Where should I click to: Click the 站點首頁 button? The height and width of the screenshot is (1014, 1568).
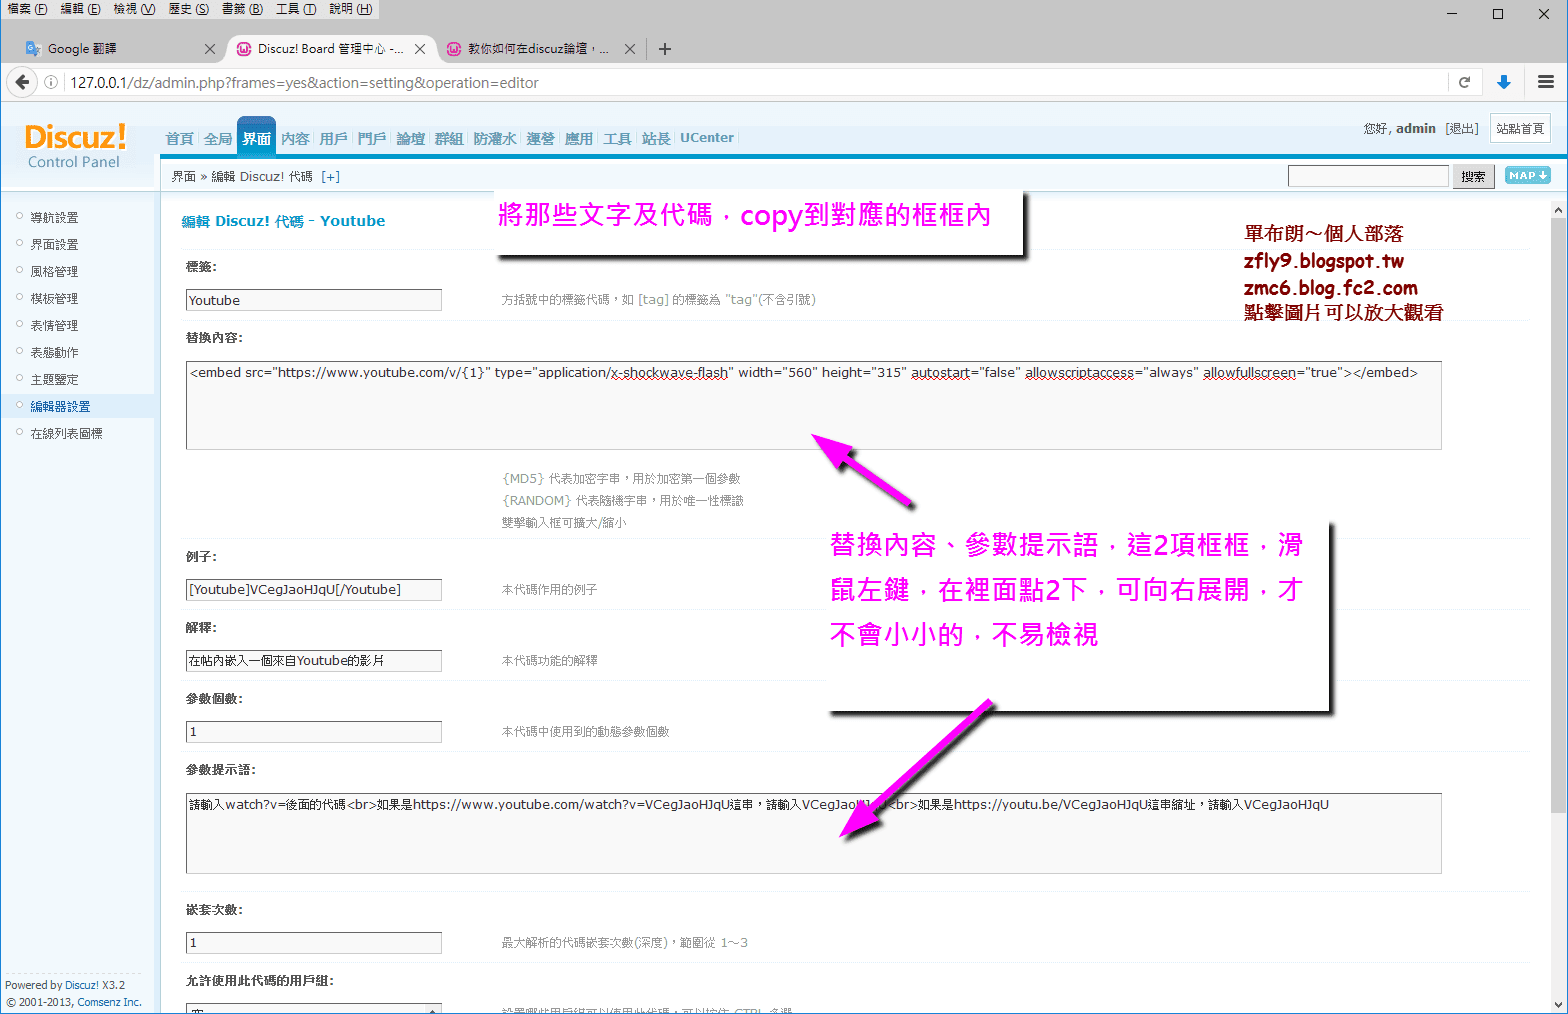[x=1520, y=129]
